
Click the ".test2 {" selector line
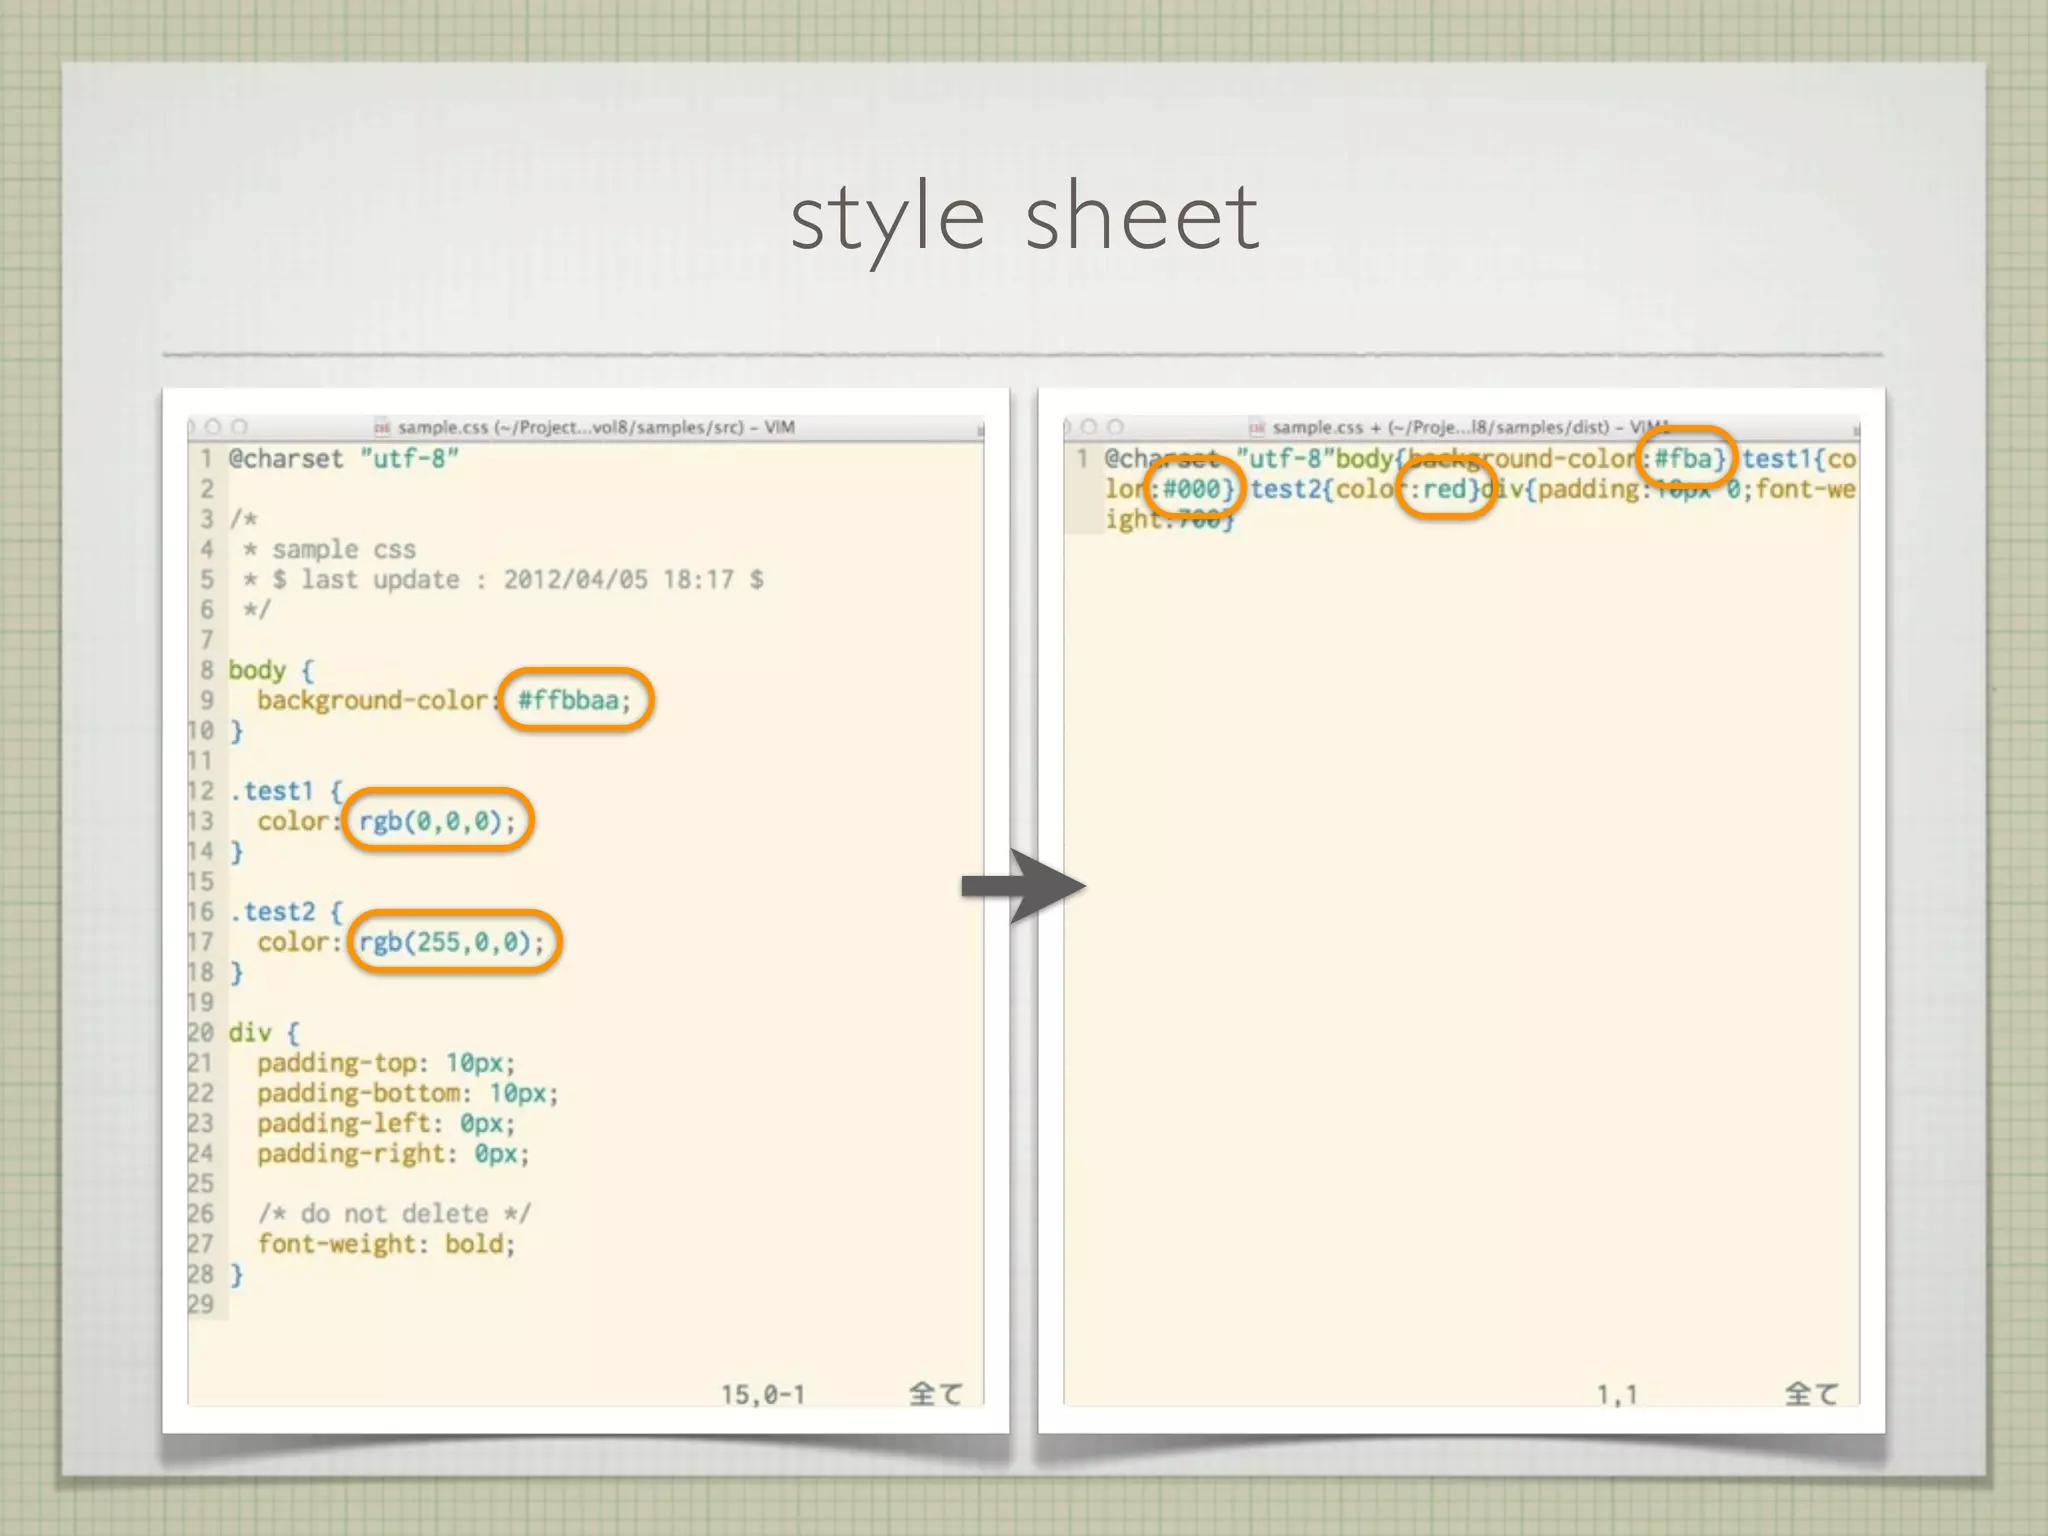pos(286,912)
